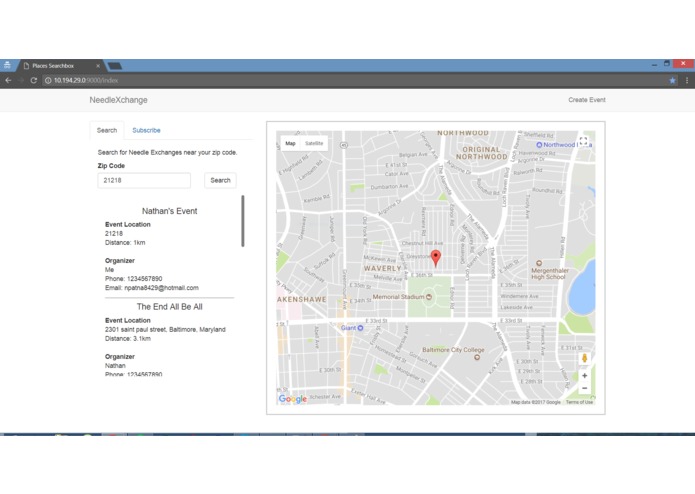This screenshot has width=695, height=494.
Task: Select the Nathan's Event heading
Action: [x=169, y=211]
